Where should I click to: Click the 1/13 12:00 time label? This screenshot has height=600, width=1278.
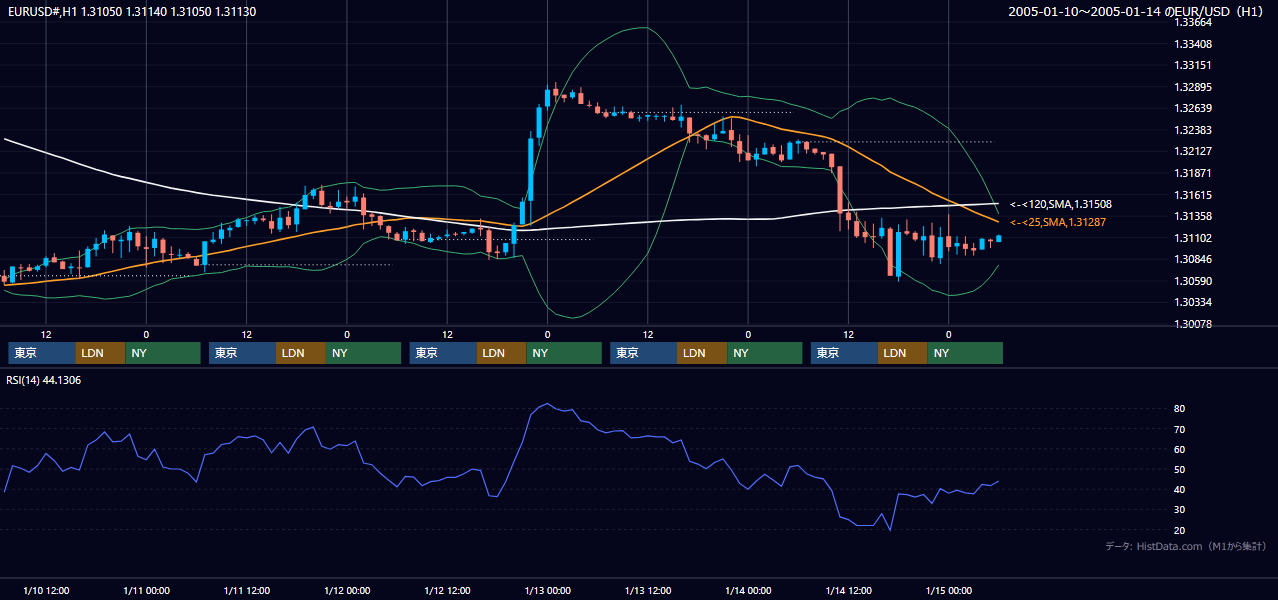648,591
